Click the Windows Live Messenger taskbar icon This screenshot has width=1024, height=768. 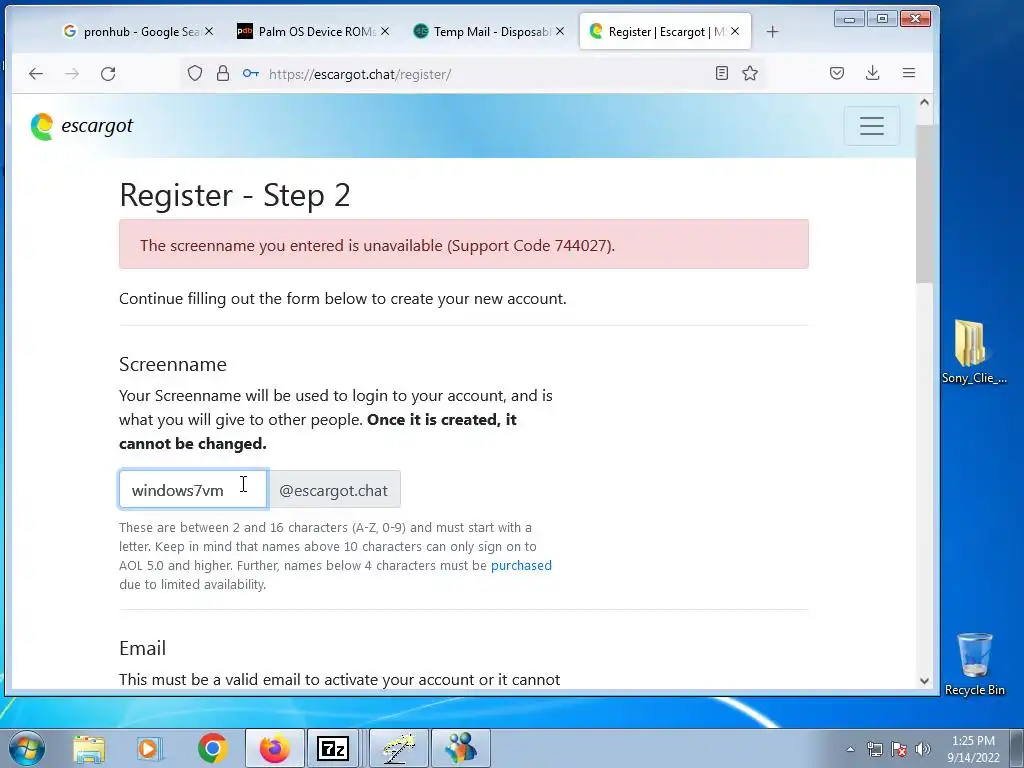coord(461,748)
